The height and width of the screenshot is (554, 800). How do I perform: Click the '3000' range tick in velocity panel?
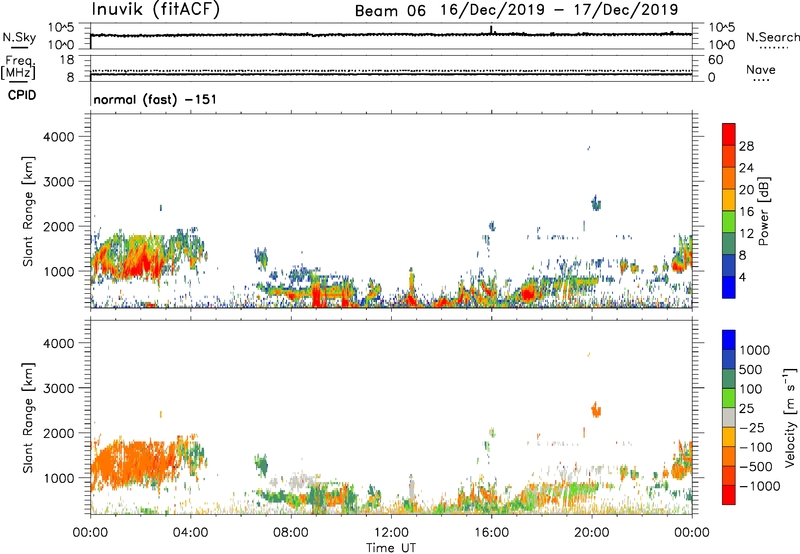click(x=58, y=388)
